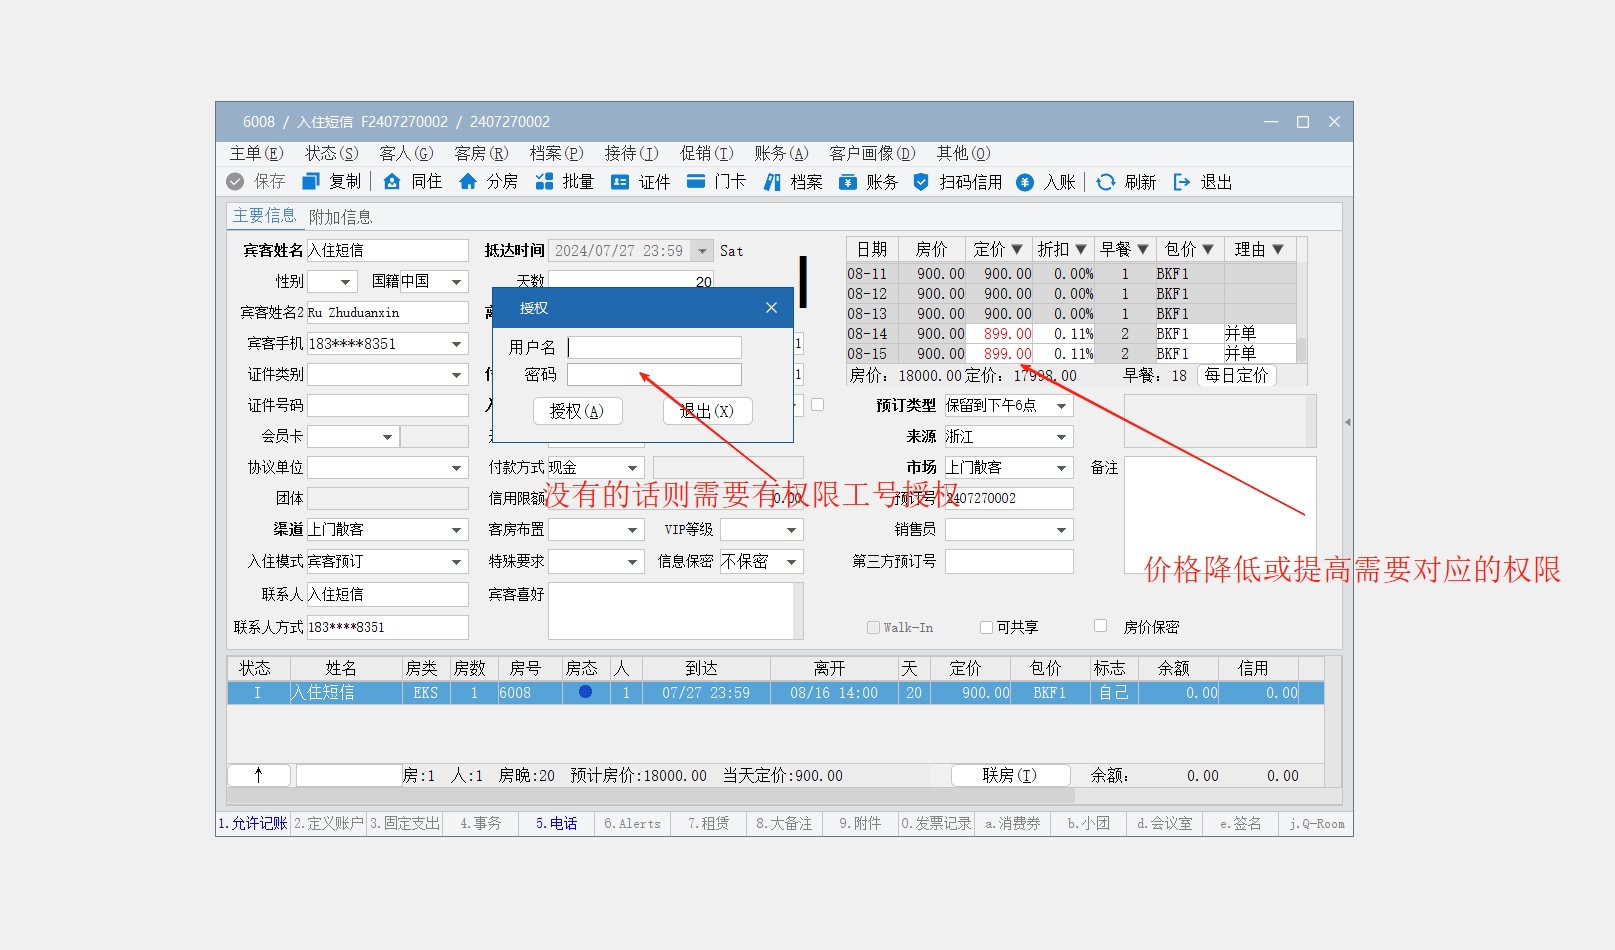1615x950 pixels.
Task: Open the 批量 batch tool icon
Action: (544, 182)
